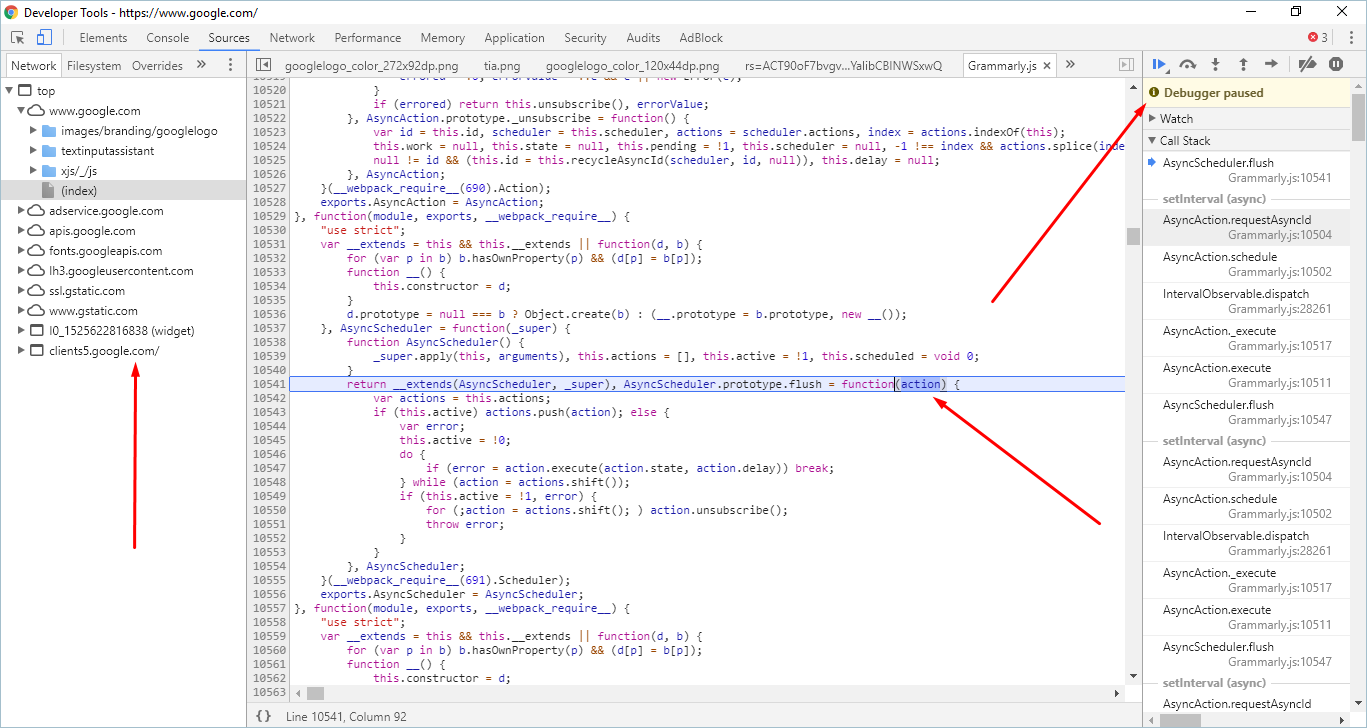Viewport: 1367px width, 728px height.
Task: Click the Step into next function icon
Action: click(x=1216, y=65)
